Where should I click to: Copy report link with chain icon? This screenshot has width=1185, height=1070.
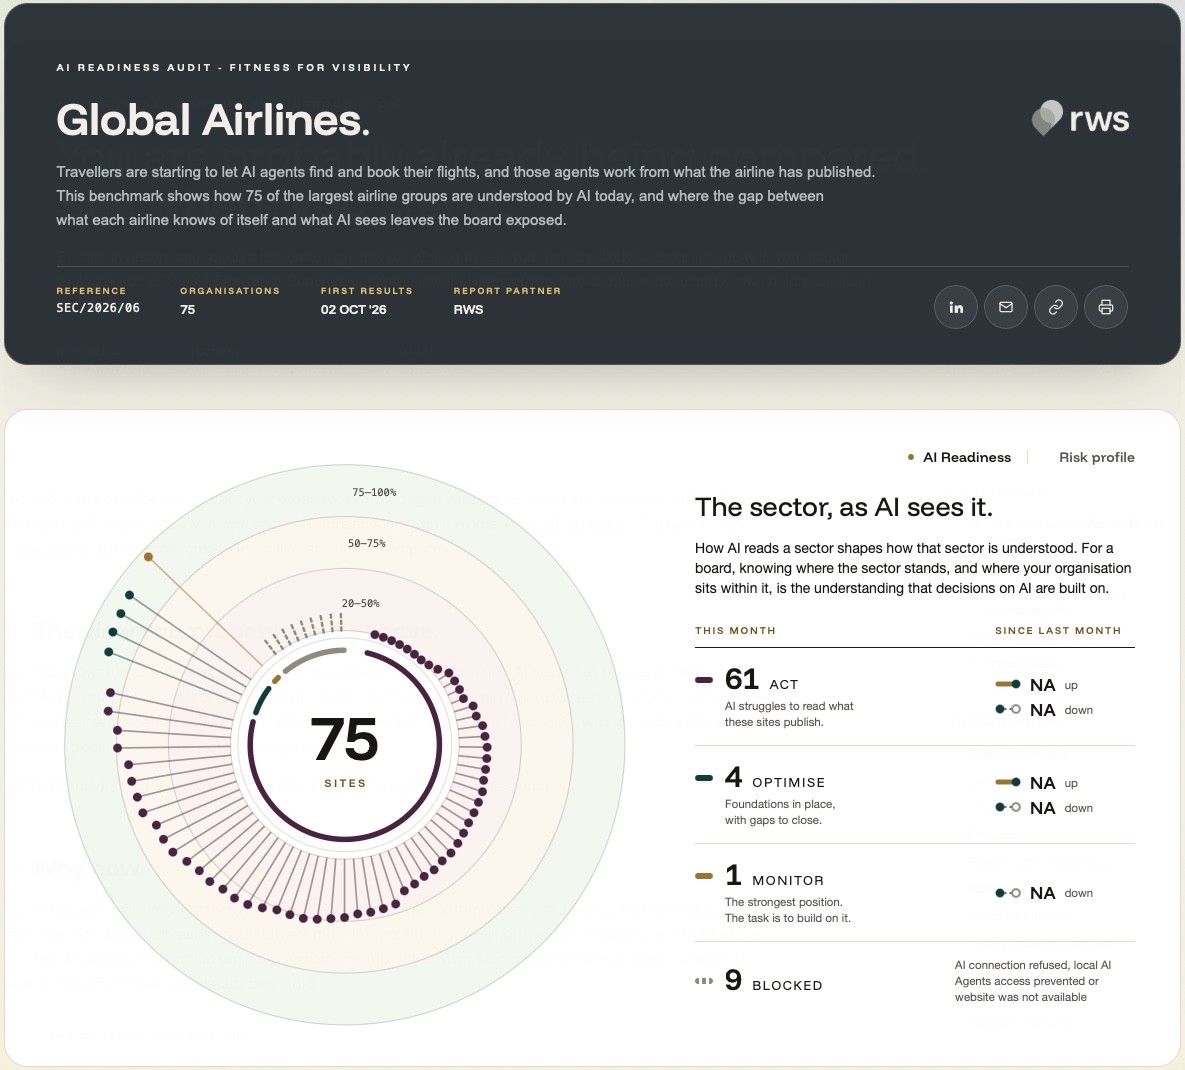(1056, 307)
